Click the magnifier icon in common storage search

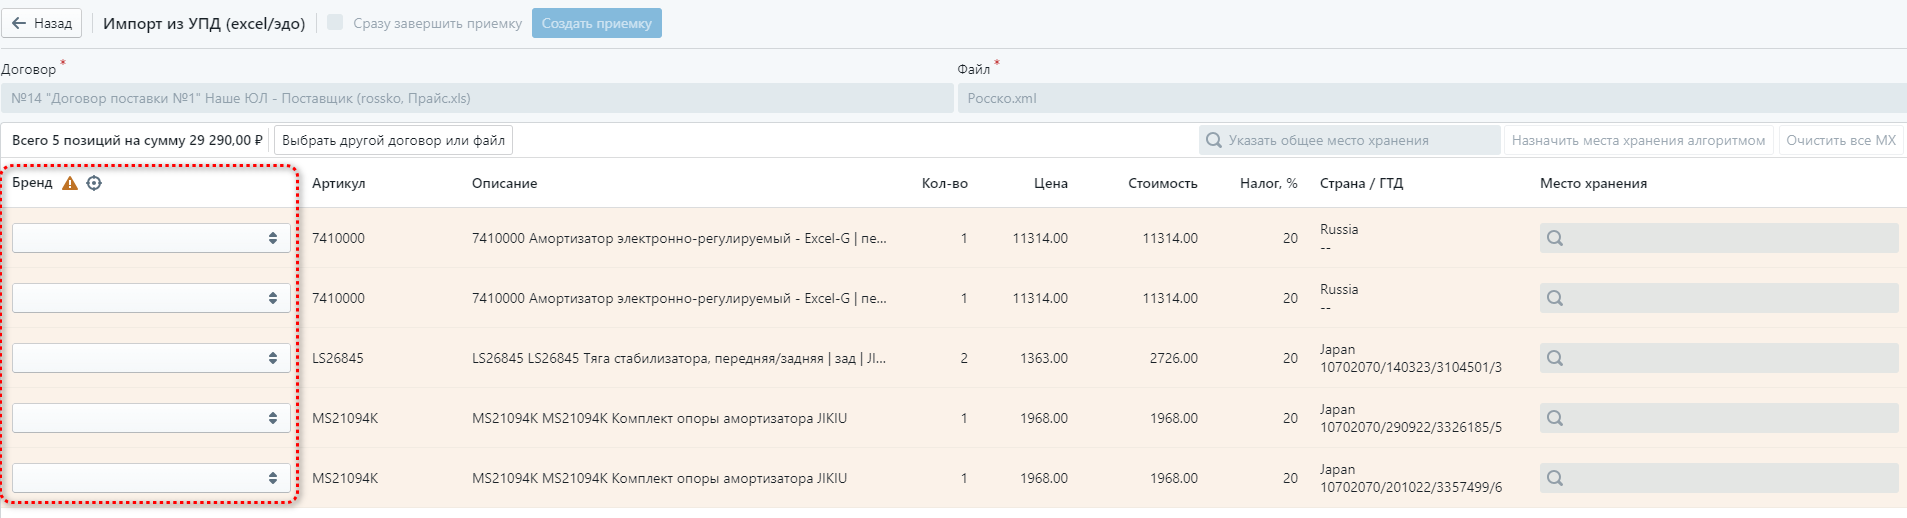pos(1214,140)
